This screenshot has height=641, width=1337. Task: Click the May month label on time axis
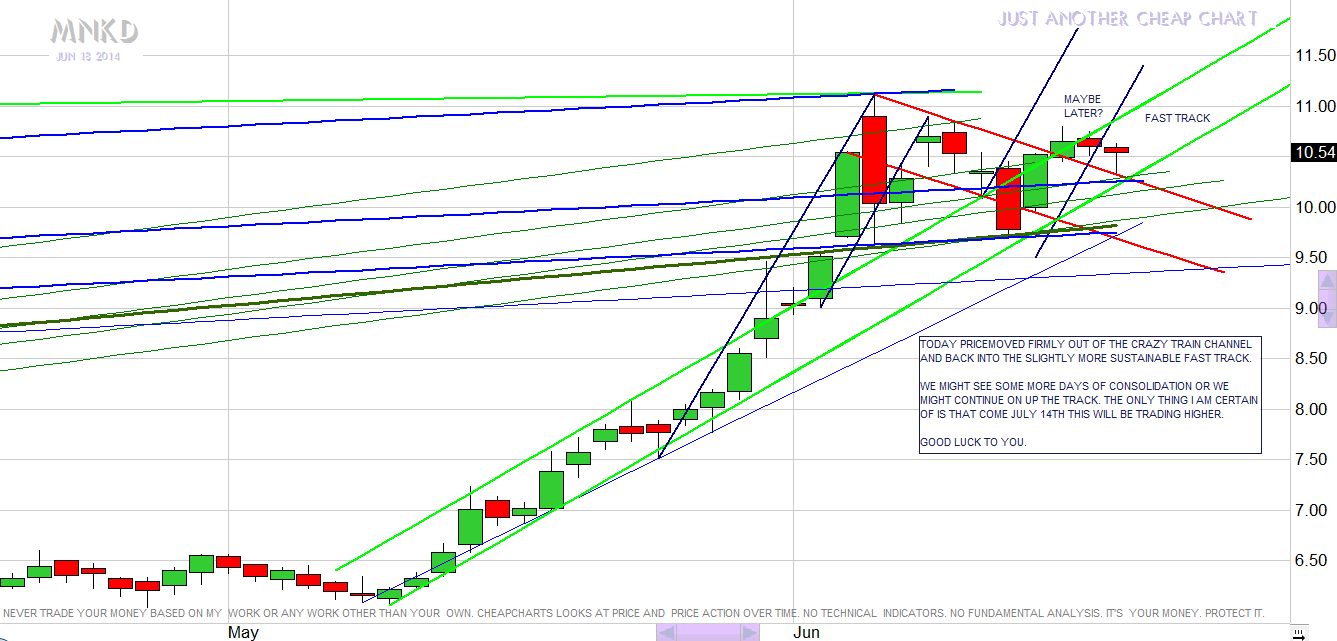pyautogui.click(x=243, y=632)
